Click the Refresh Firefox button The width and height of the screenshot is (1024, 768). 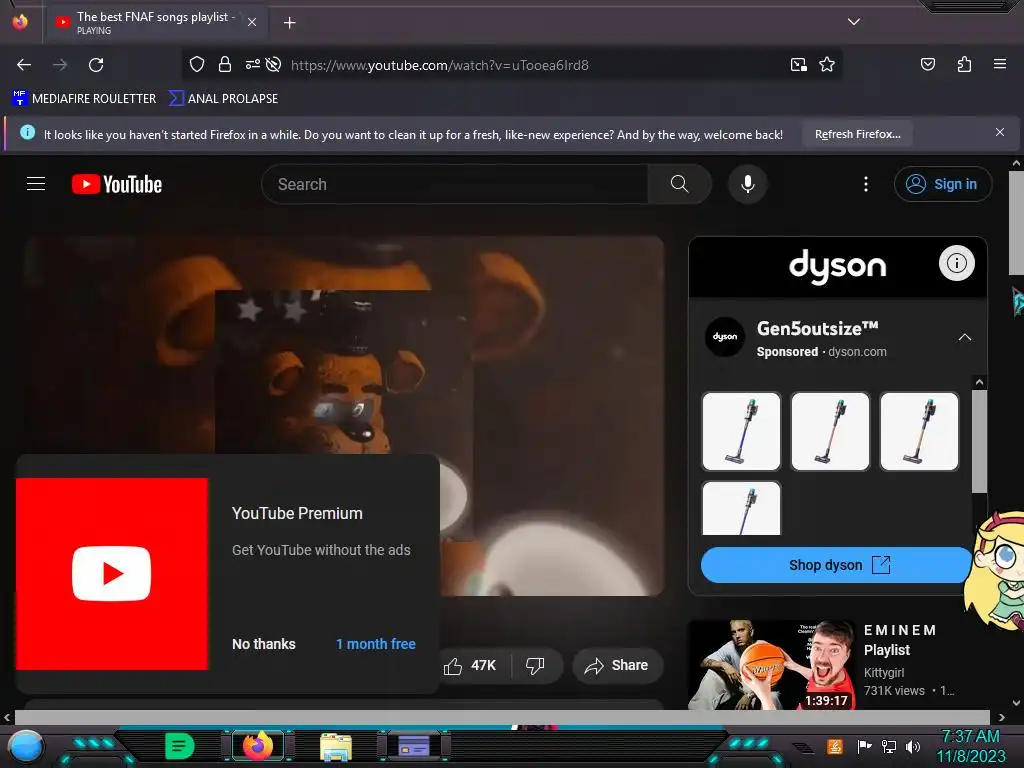(x=857, y=135)
